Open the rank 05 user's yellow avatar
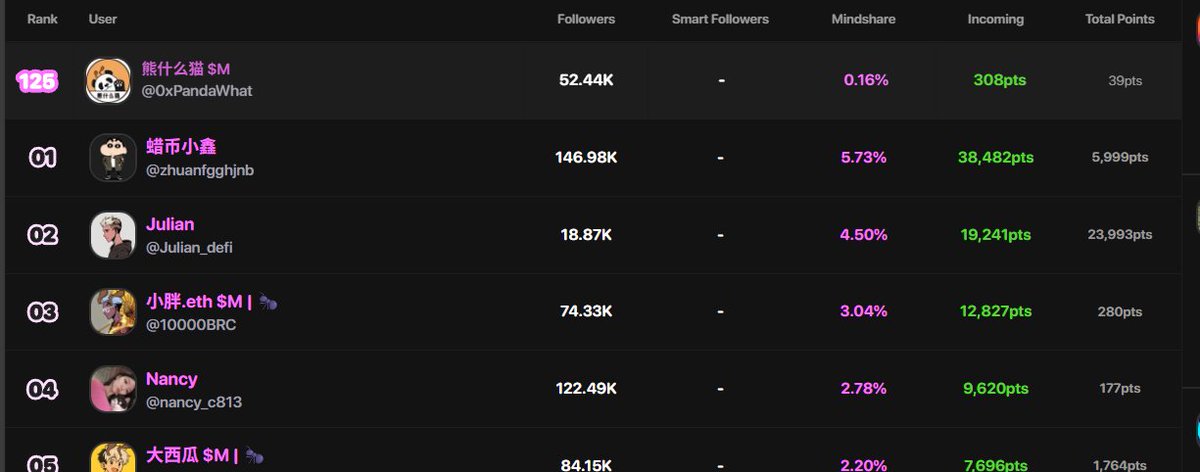Image resolution: width=1200 pixels, height=472 pixels. point(113,458)
